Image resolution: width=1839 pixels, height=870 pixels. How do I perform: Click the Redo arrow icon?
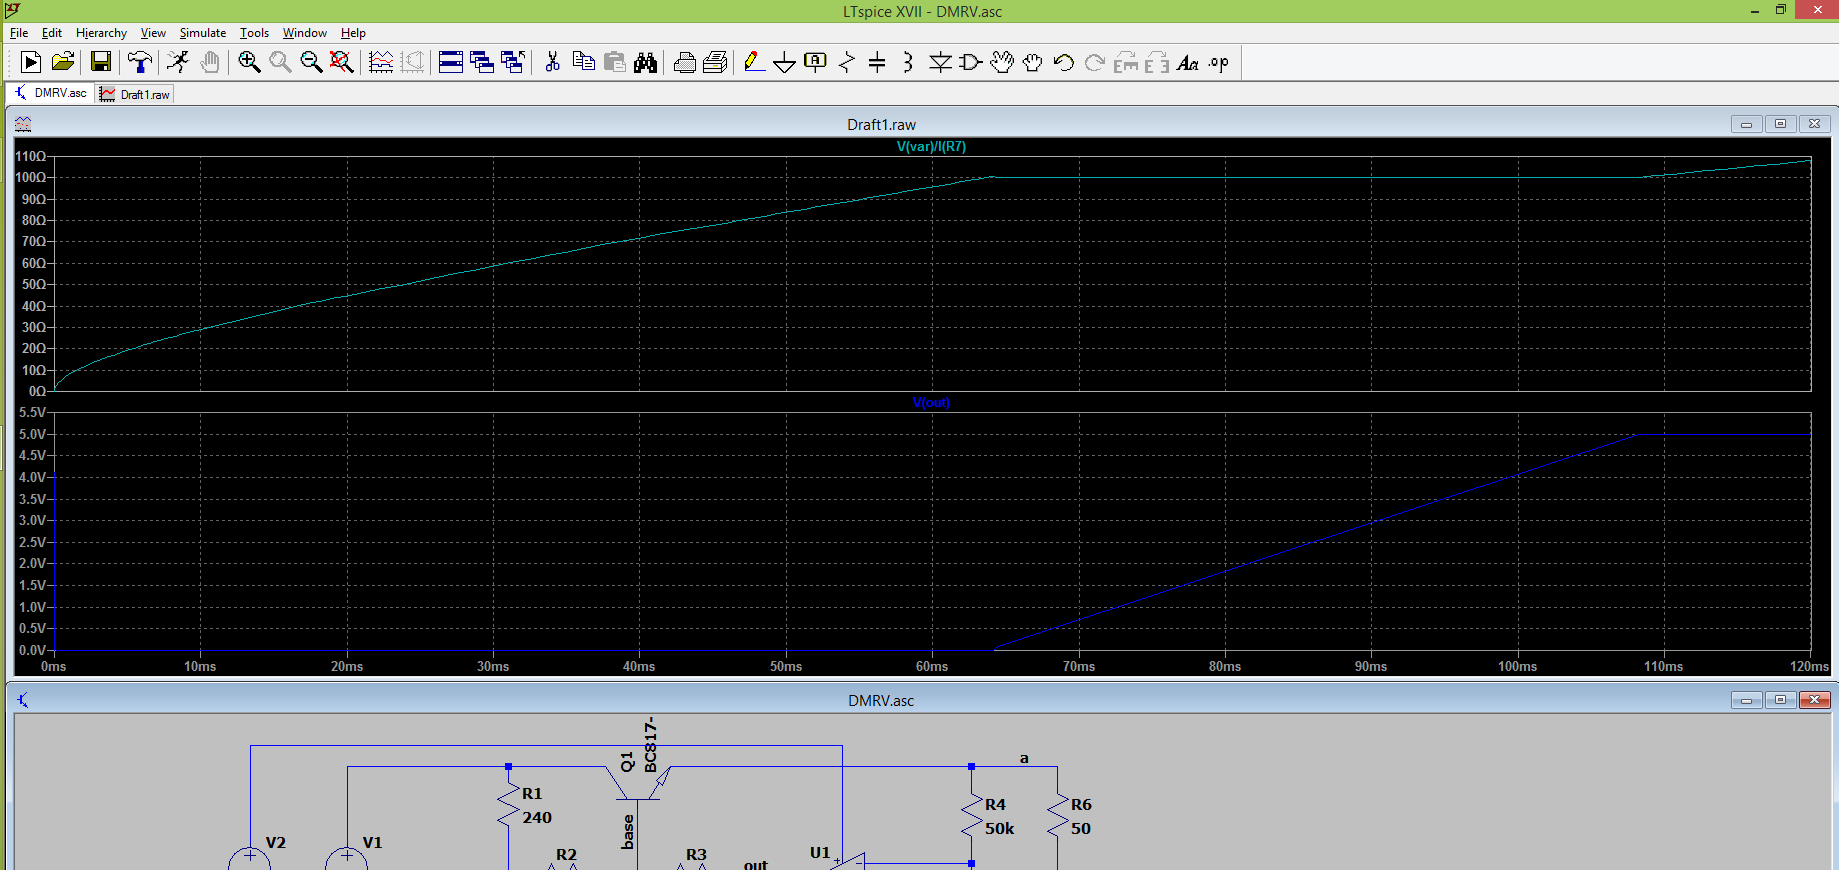pyautogui.click(x=1095, y=62)
